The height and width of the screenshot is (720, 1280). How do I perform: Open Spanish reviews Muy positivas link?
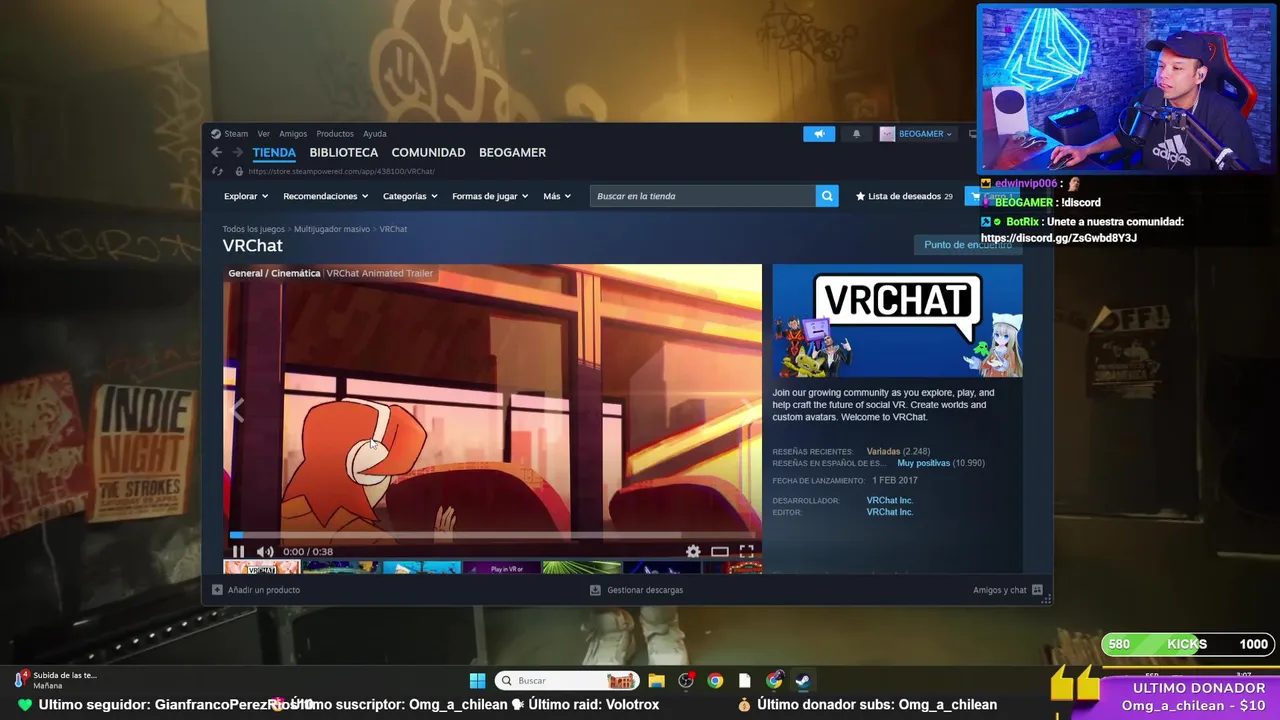[923, 464]
